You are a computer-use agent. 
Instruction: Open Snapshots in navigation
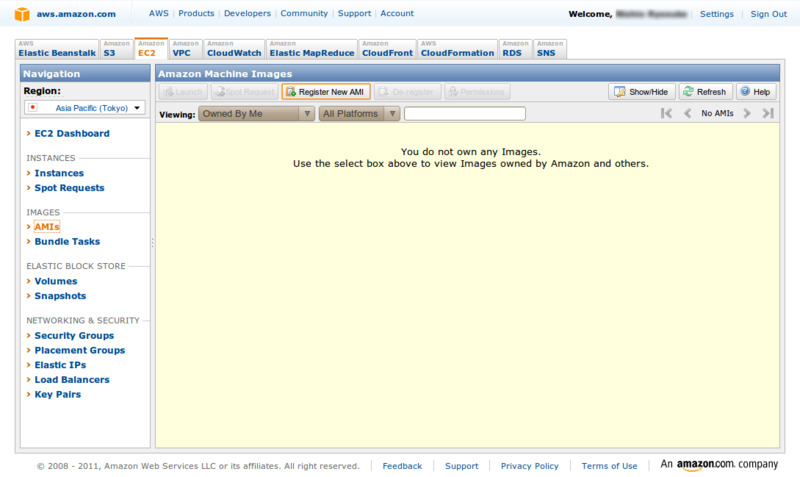tap(60, 296)
